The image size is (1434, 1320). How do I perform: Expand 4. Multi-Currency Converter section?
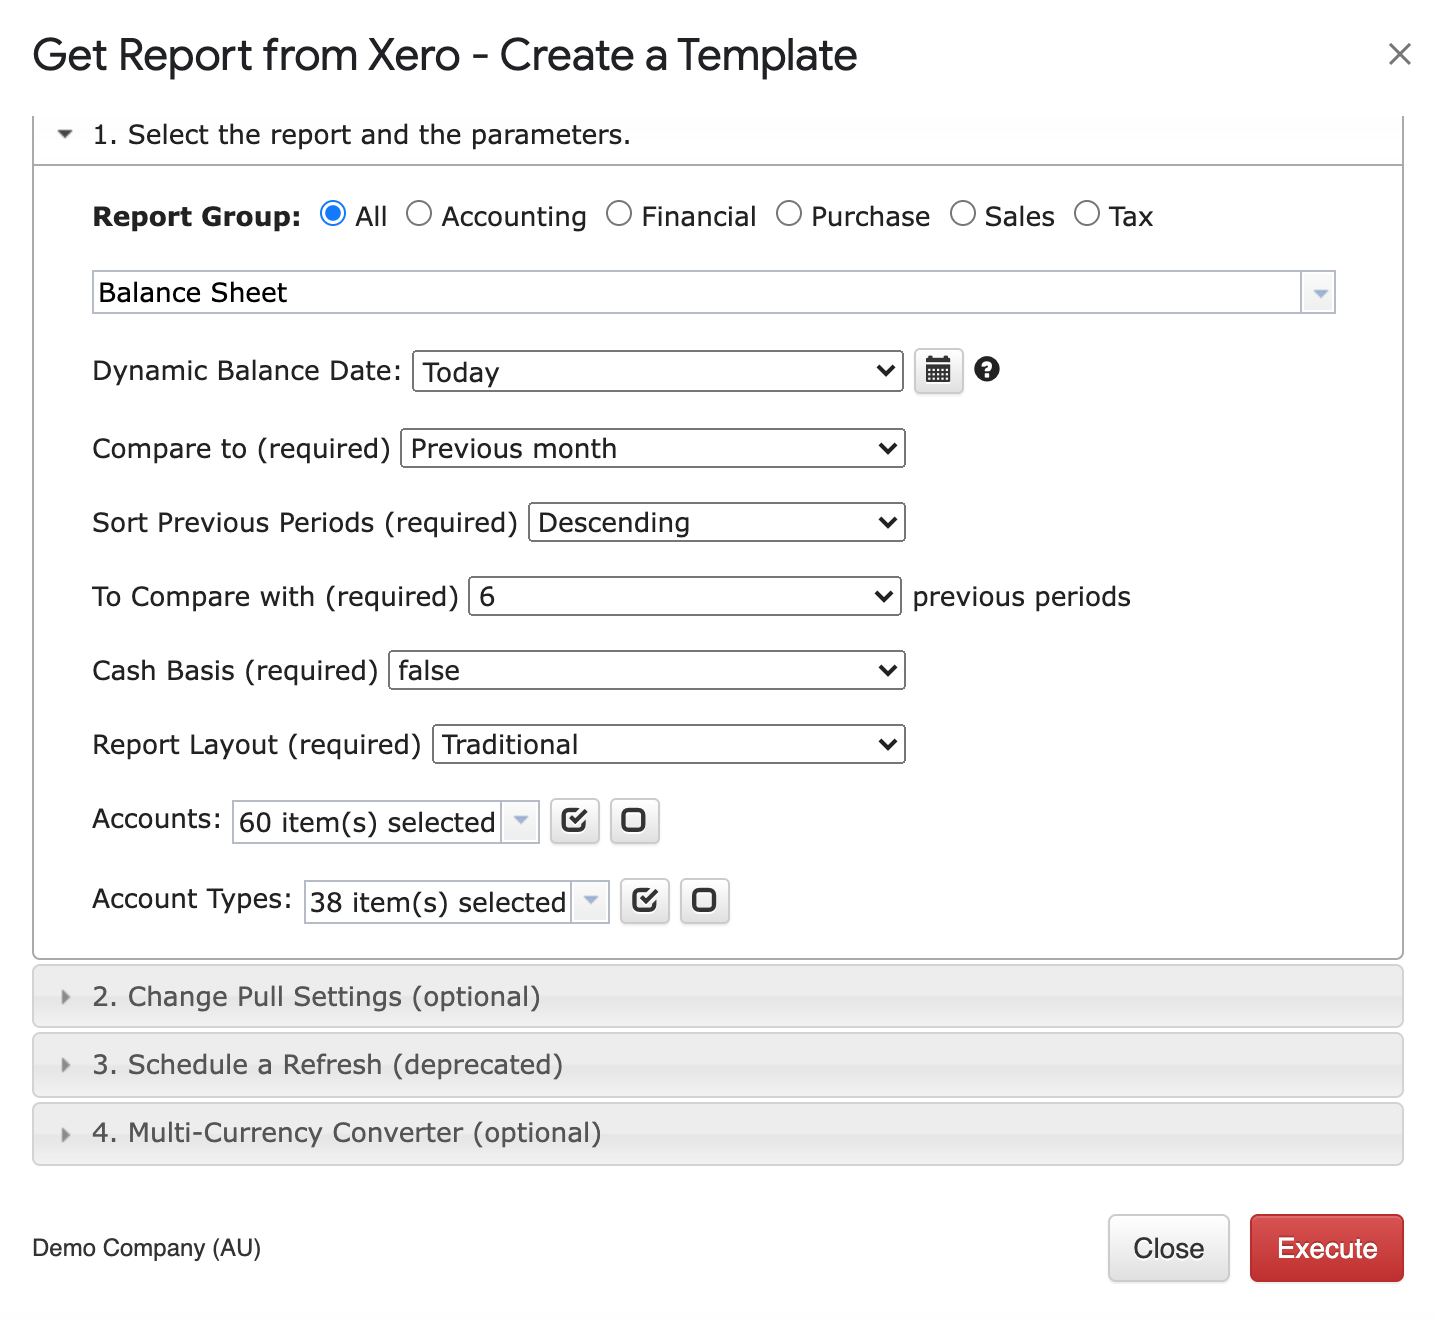(718, 1133)
